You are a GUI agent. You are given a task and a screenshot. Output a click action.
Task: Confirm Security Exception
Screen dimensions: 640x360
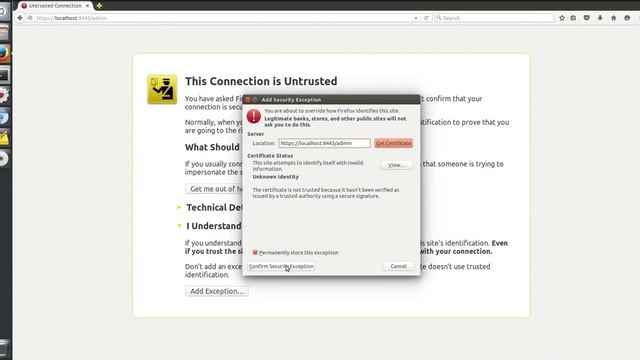281,266
